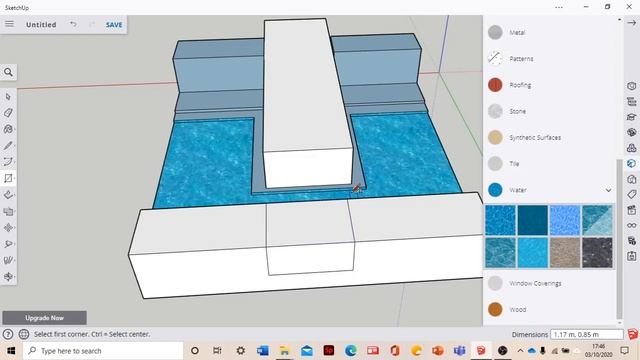Open Microsoft Edge from the taskbar

click(350, 351)
